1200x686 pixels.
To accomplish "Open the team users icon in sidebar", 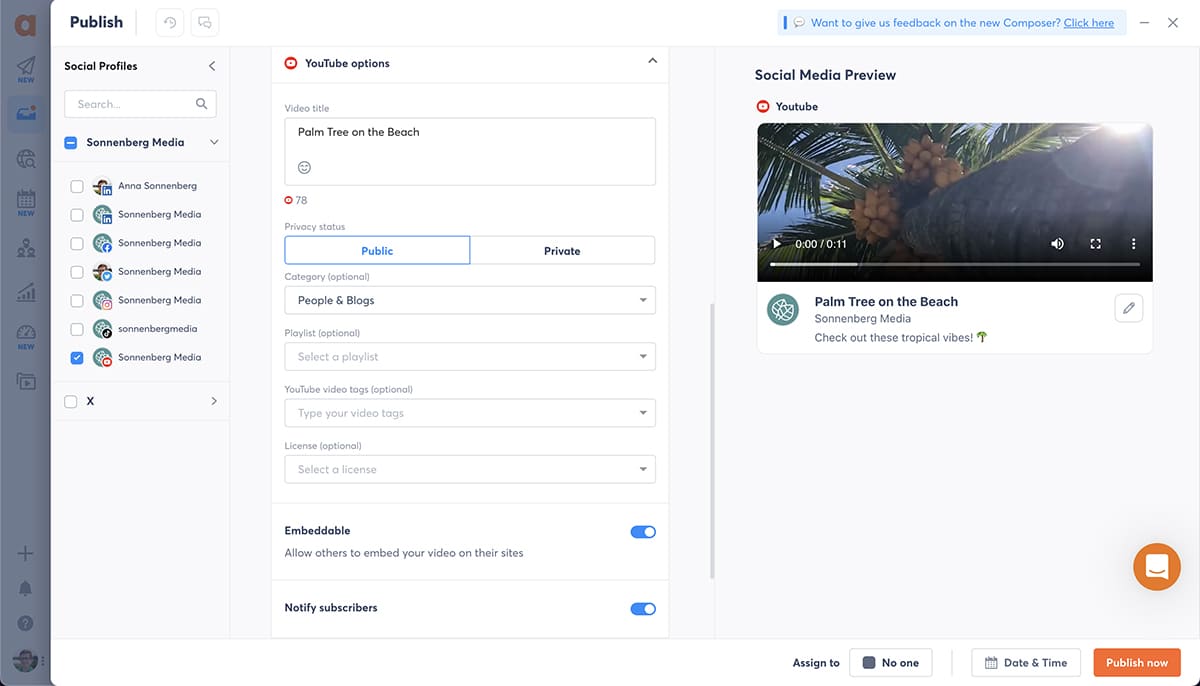I will coord(26,248).
